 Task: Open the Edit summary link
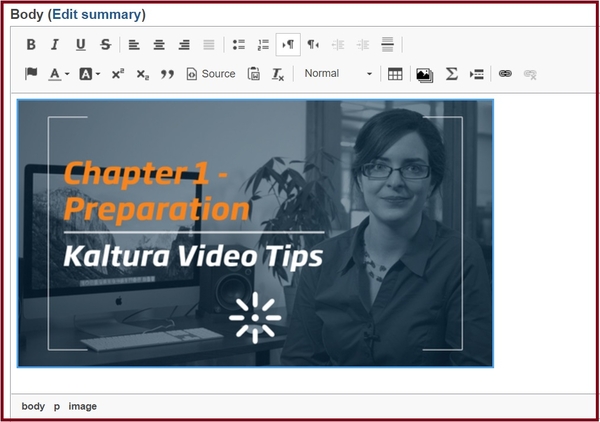point(98,15)
